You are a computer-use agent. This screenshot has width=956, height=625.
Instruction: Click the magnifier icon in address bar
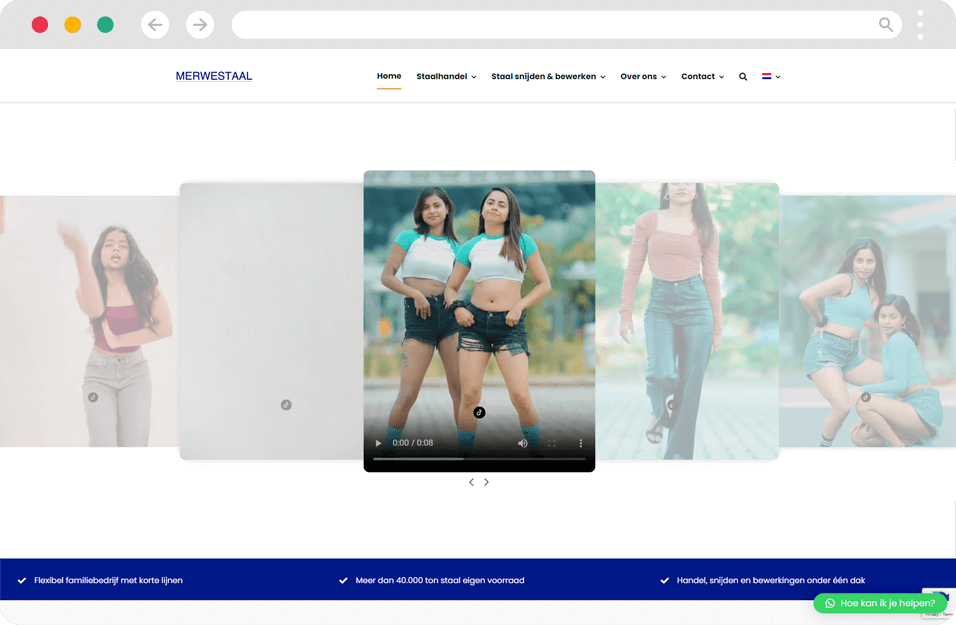pyautogui.click(x=885, y=24)
